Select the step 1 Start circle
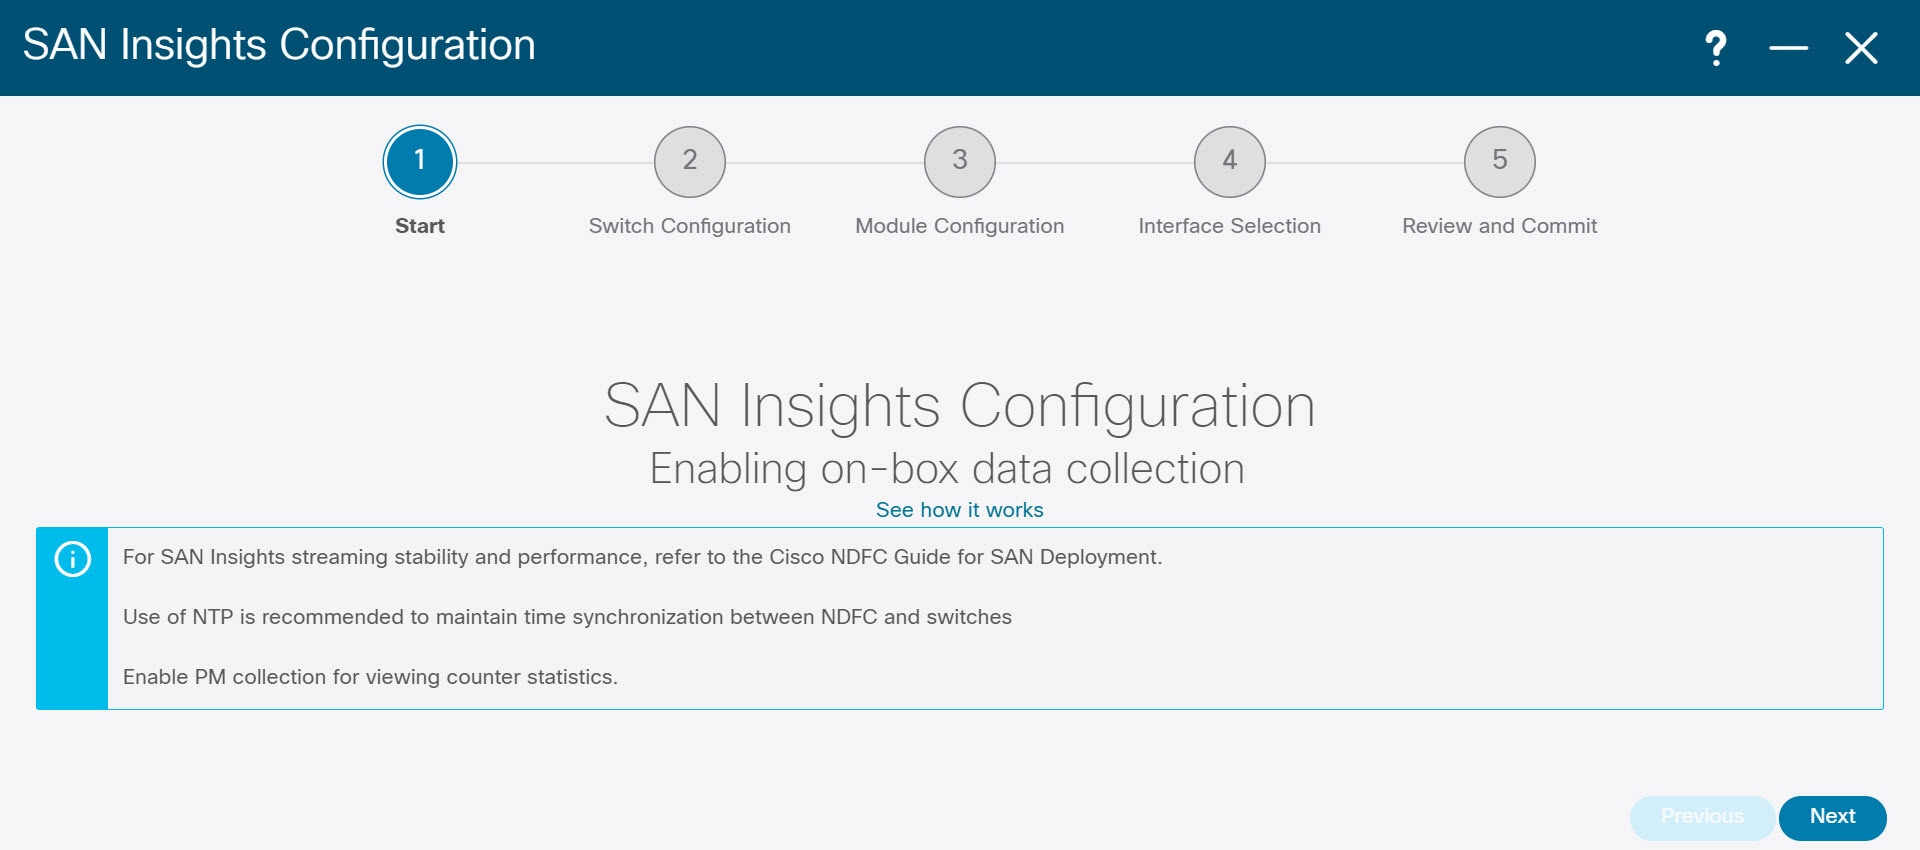This screenshot has width=1920, height=850. point(419,161)
